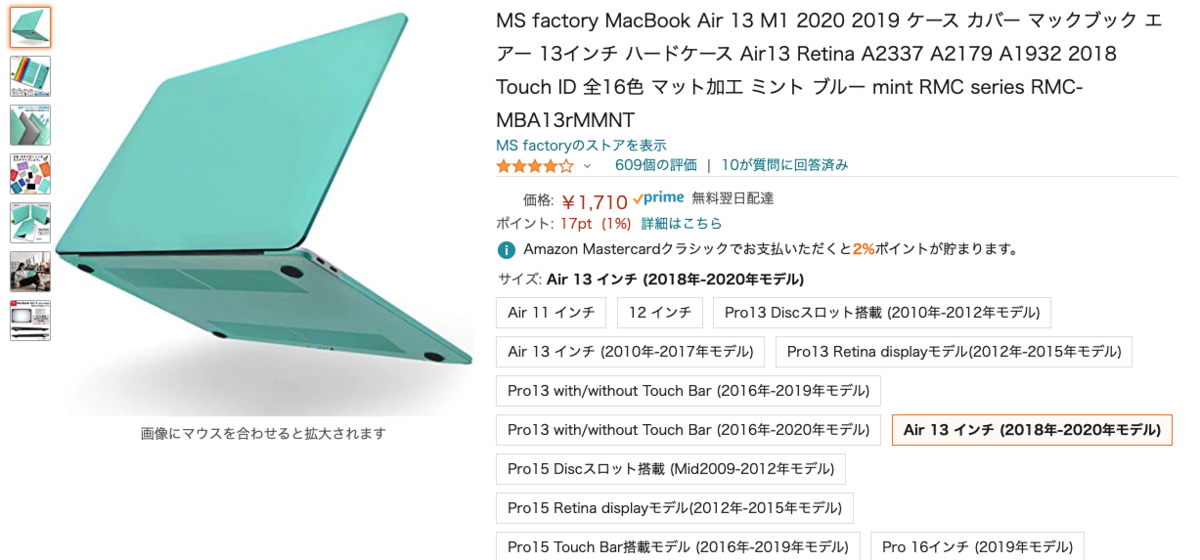The height and width of the screenshot is (560, 1200).
Task: Choose Air 13 インチ (2010年-2017年モデル) size
Action: 631,351
